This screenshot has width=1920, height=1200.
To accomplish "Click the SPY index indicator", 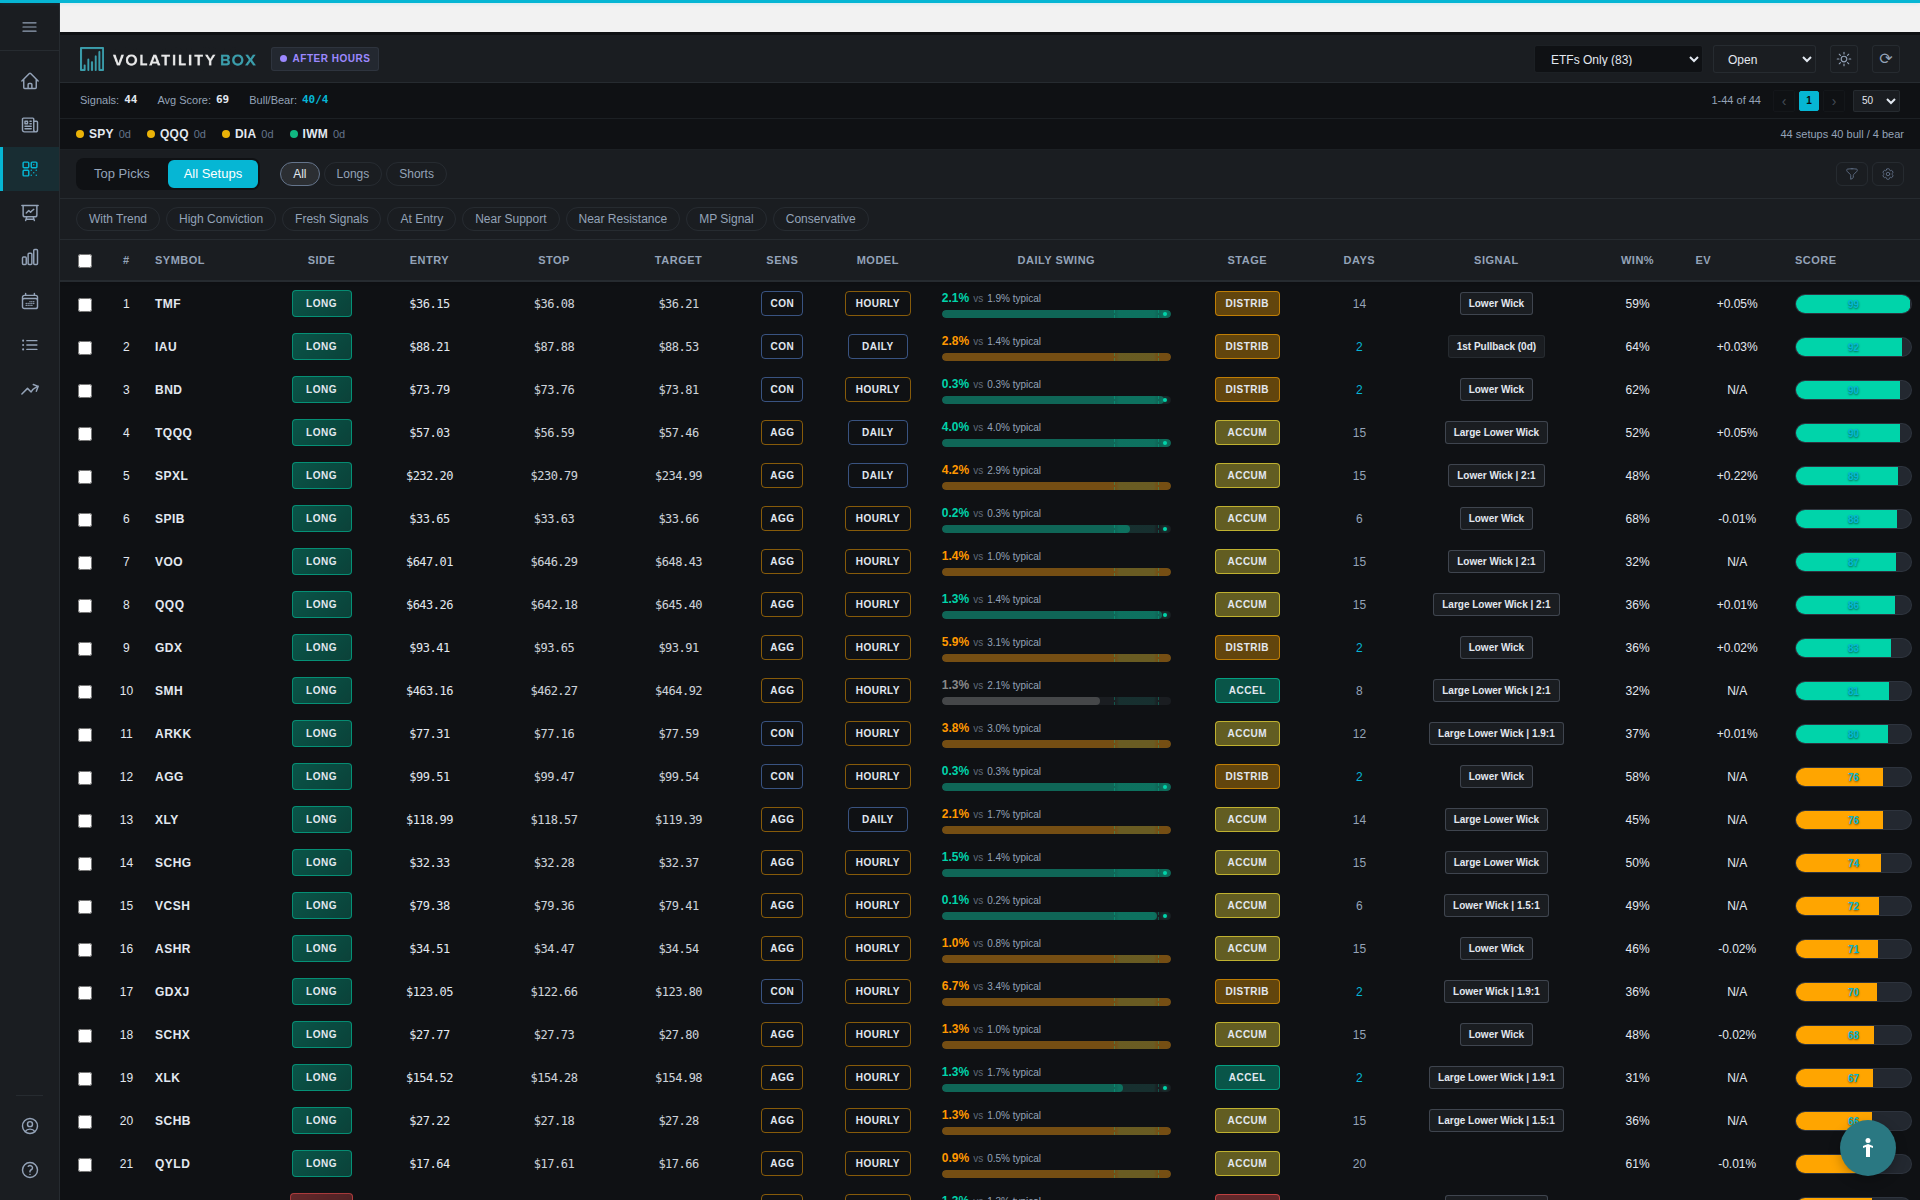I will tap(103, 134).
